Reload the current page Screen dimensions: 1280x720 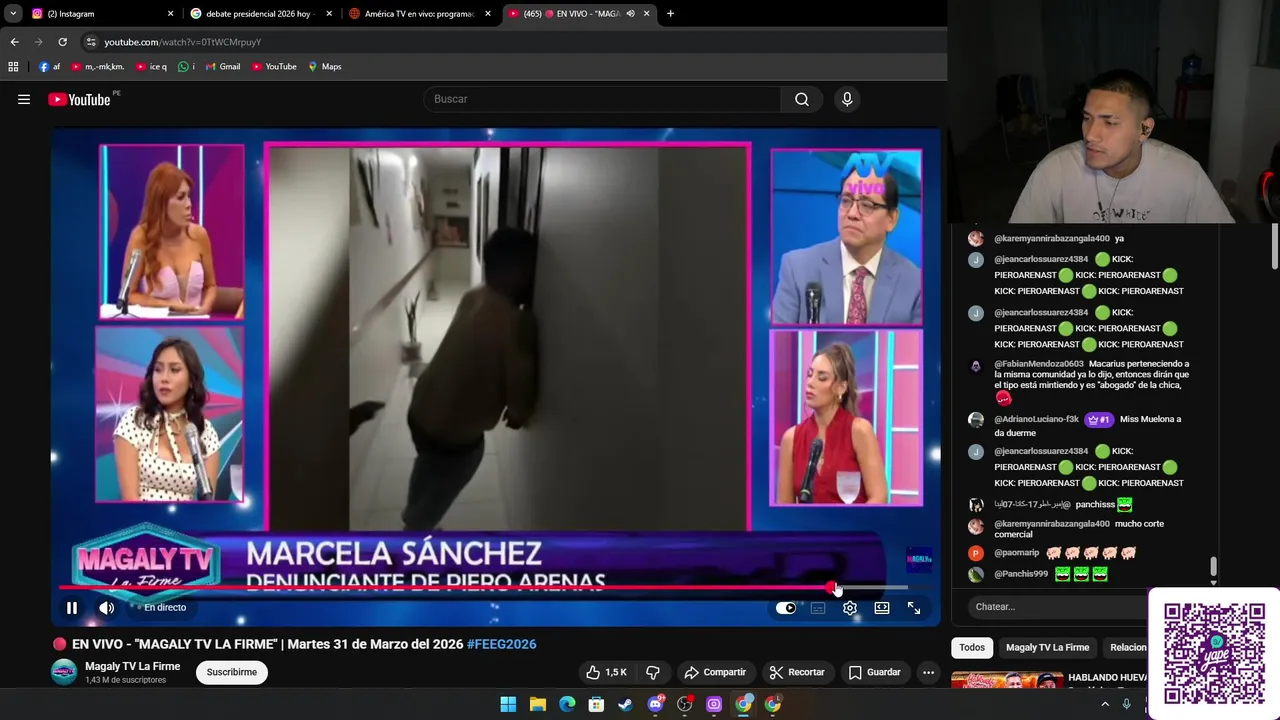tap(62, 42)
